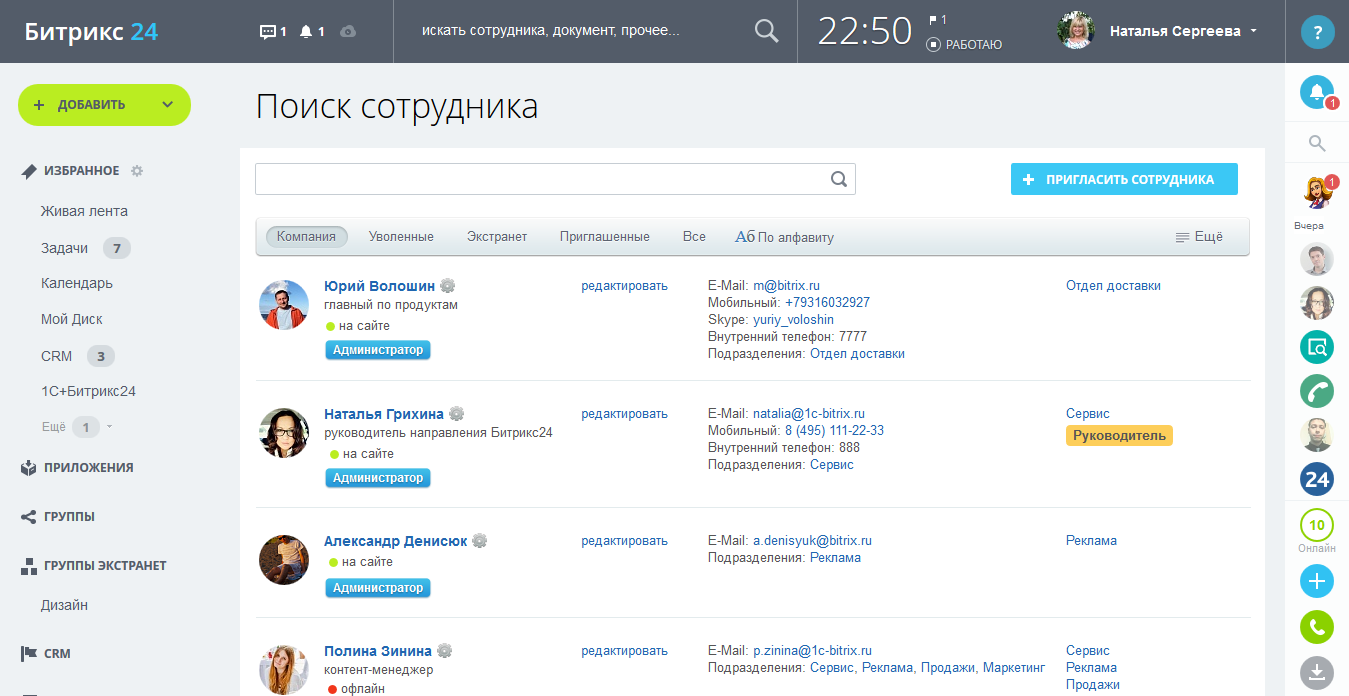The height and width of the screenshot is (696, 1349).
Task: Open Отдел доставки department on right
Action: pyautogui.click(x=1113, y=286)
